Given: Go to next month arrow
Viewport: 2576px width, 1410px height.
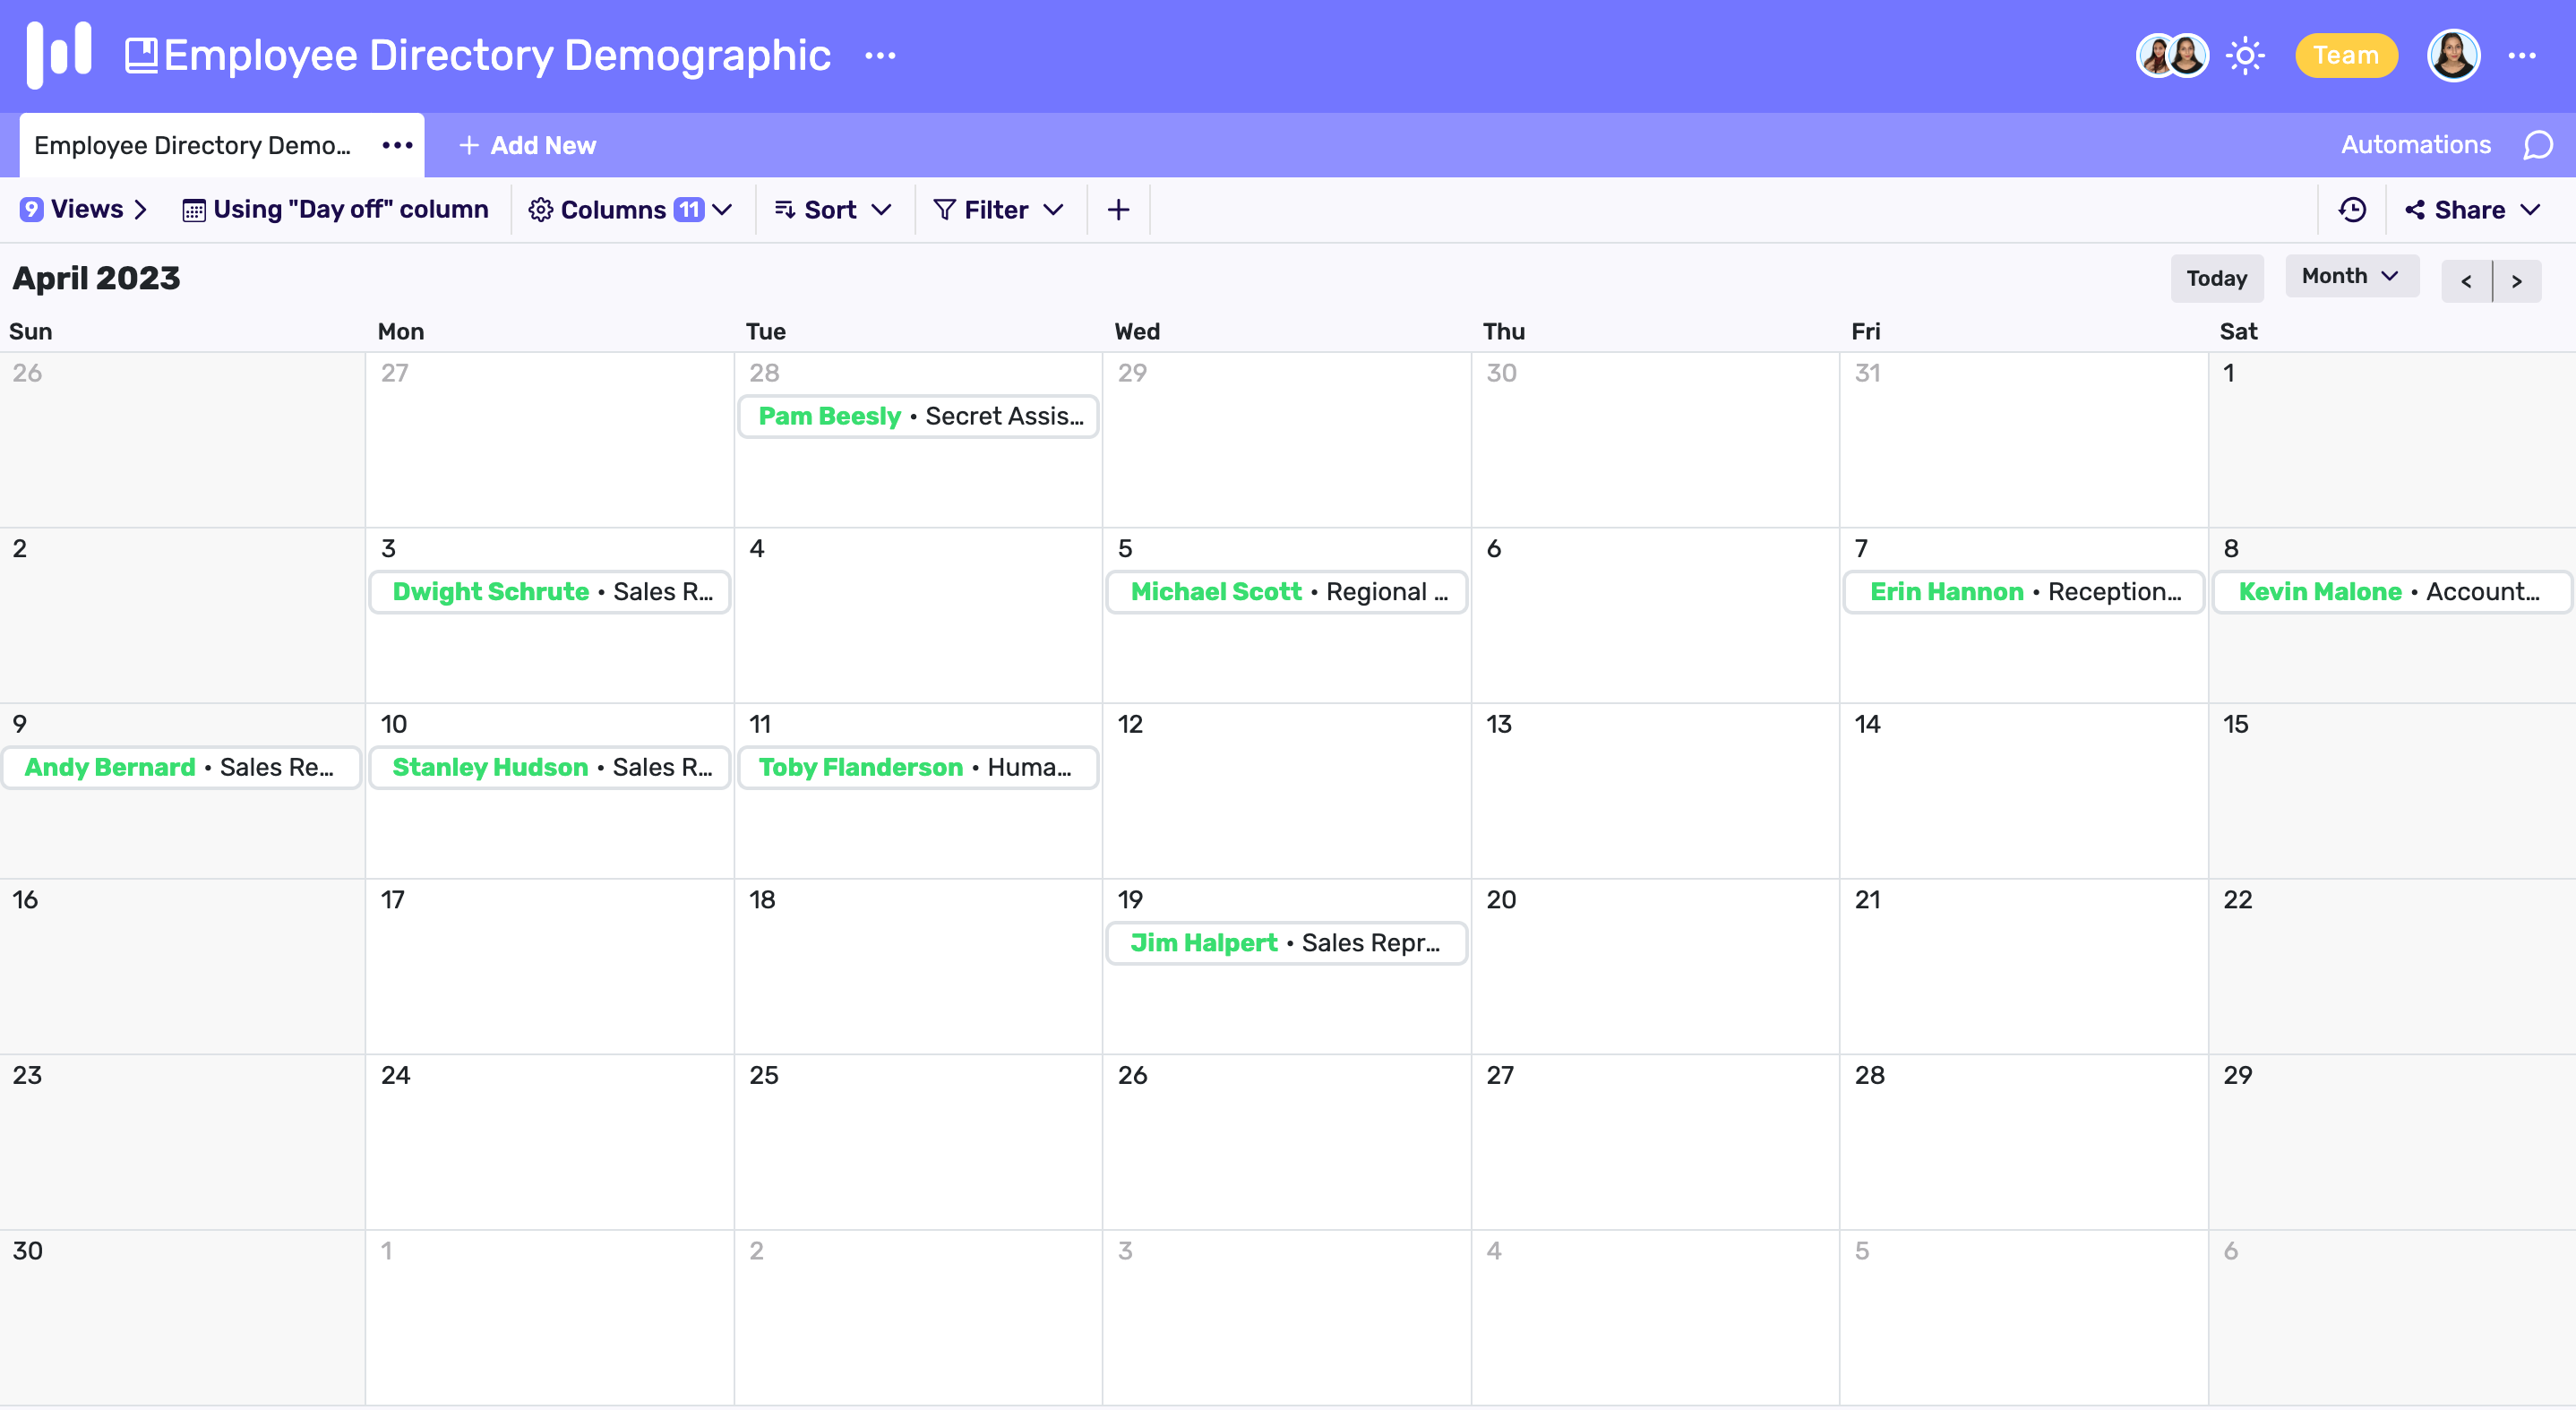Looking at the screenshot, I should 2516,282.
